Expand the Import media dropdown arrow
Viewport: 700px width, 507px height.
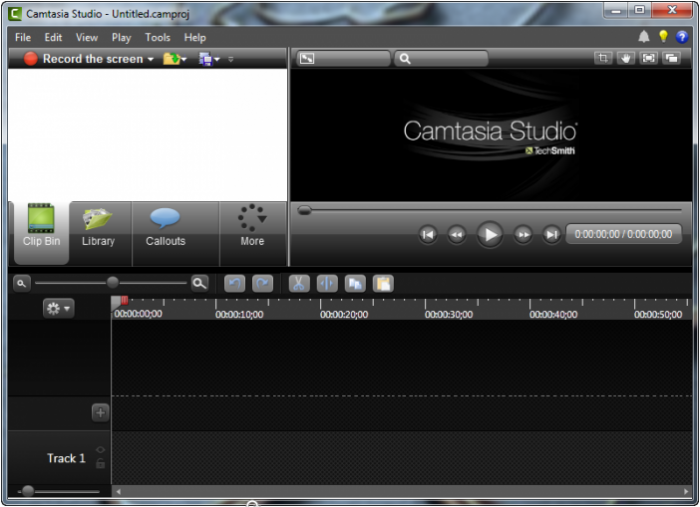(184, 59)
